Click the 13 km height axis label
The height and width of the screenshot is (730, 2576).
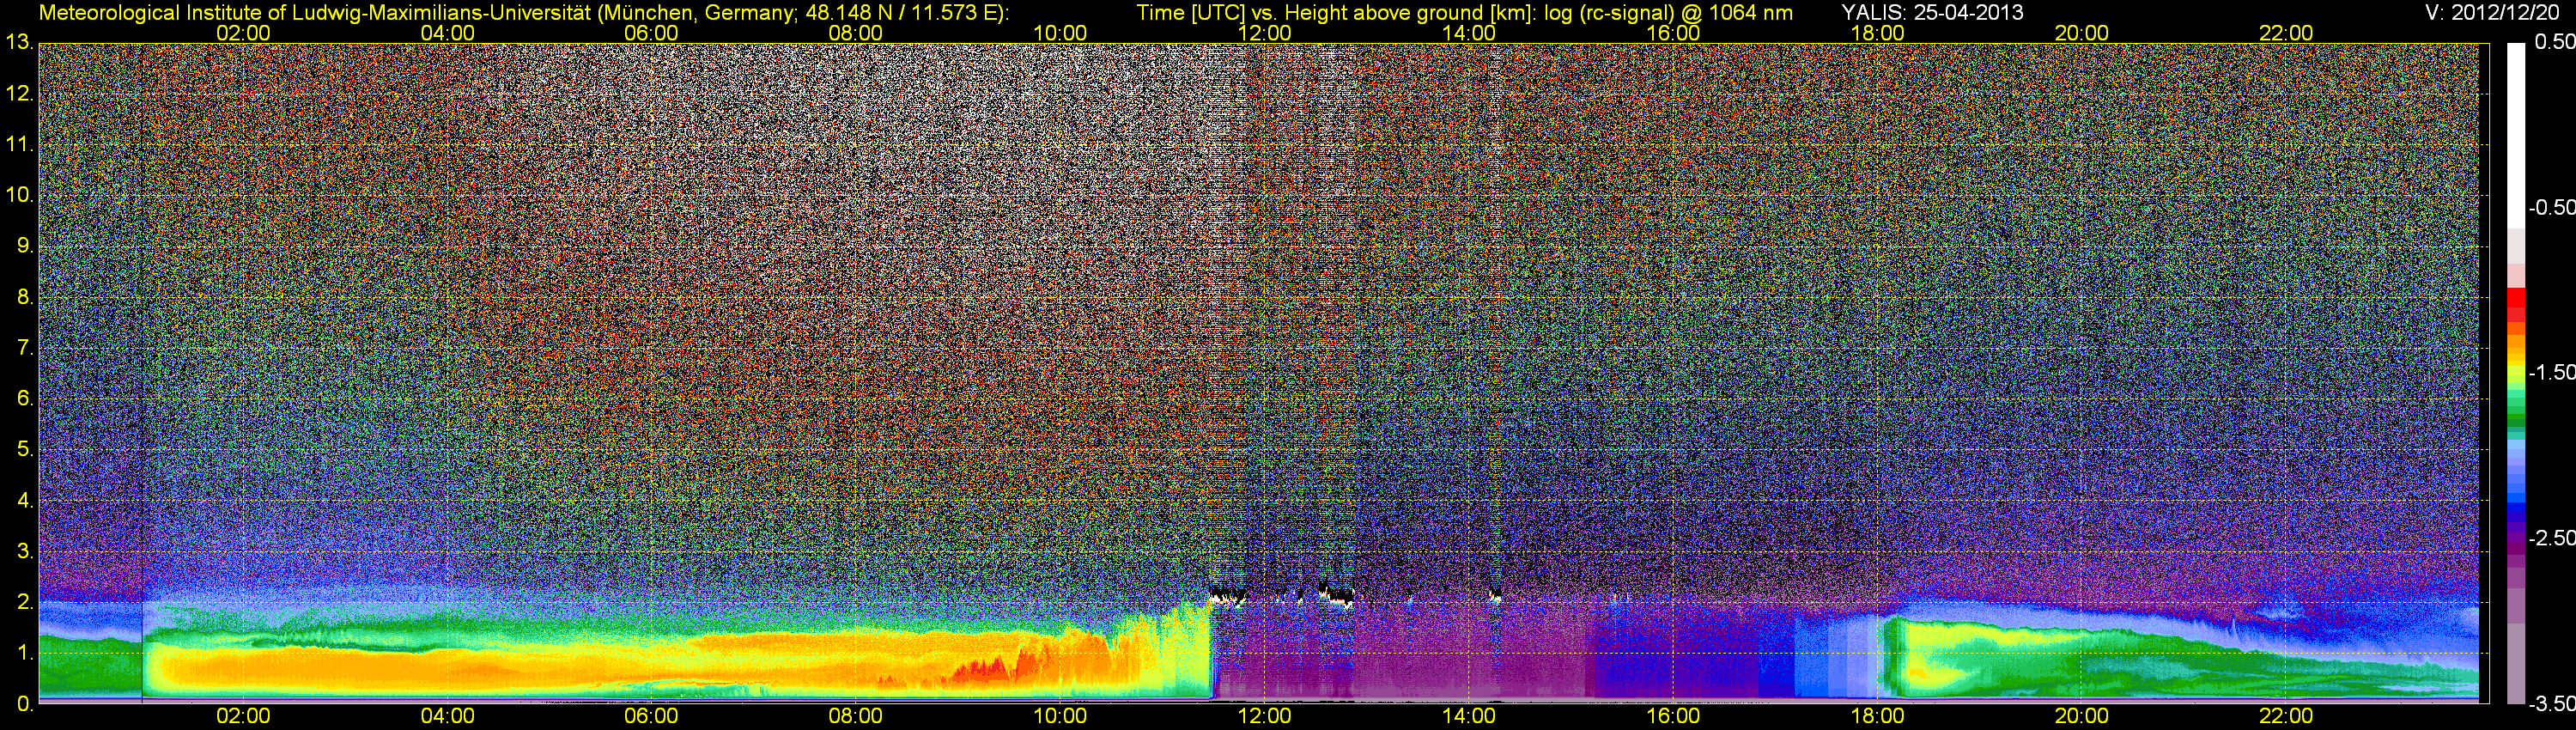pyautogui.click(x=18, y=43)
